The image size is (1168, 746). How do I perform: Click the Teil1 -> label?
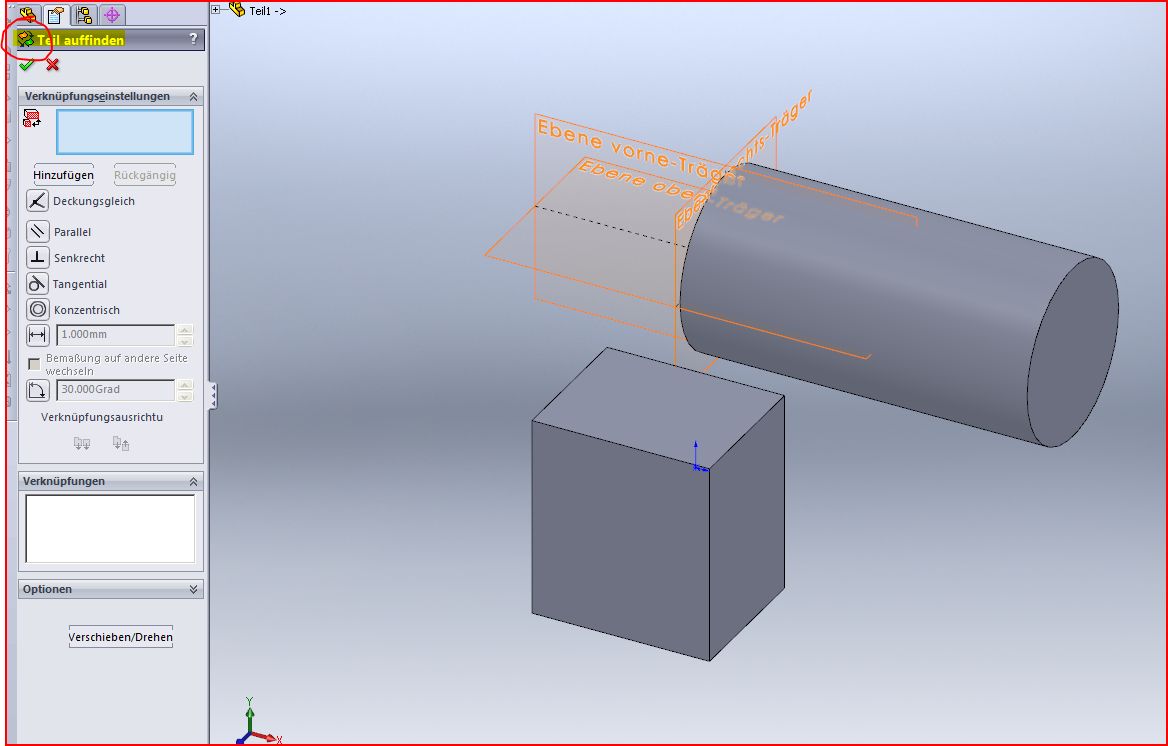(x=267, y=11)
